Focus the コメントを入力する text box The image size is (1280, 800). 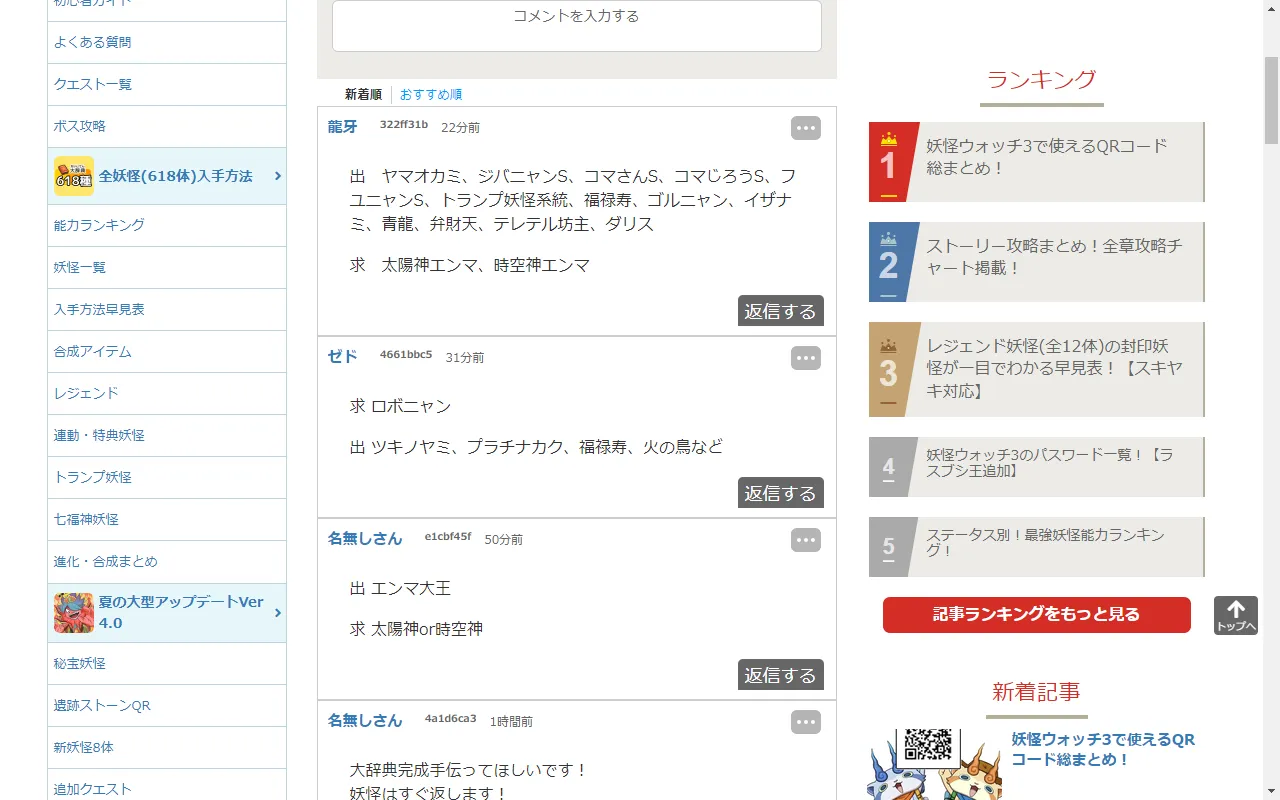click(x=577, y=25)
